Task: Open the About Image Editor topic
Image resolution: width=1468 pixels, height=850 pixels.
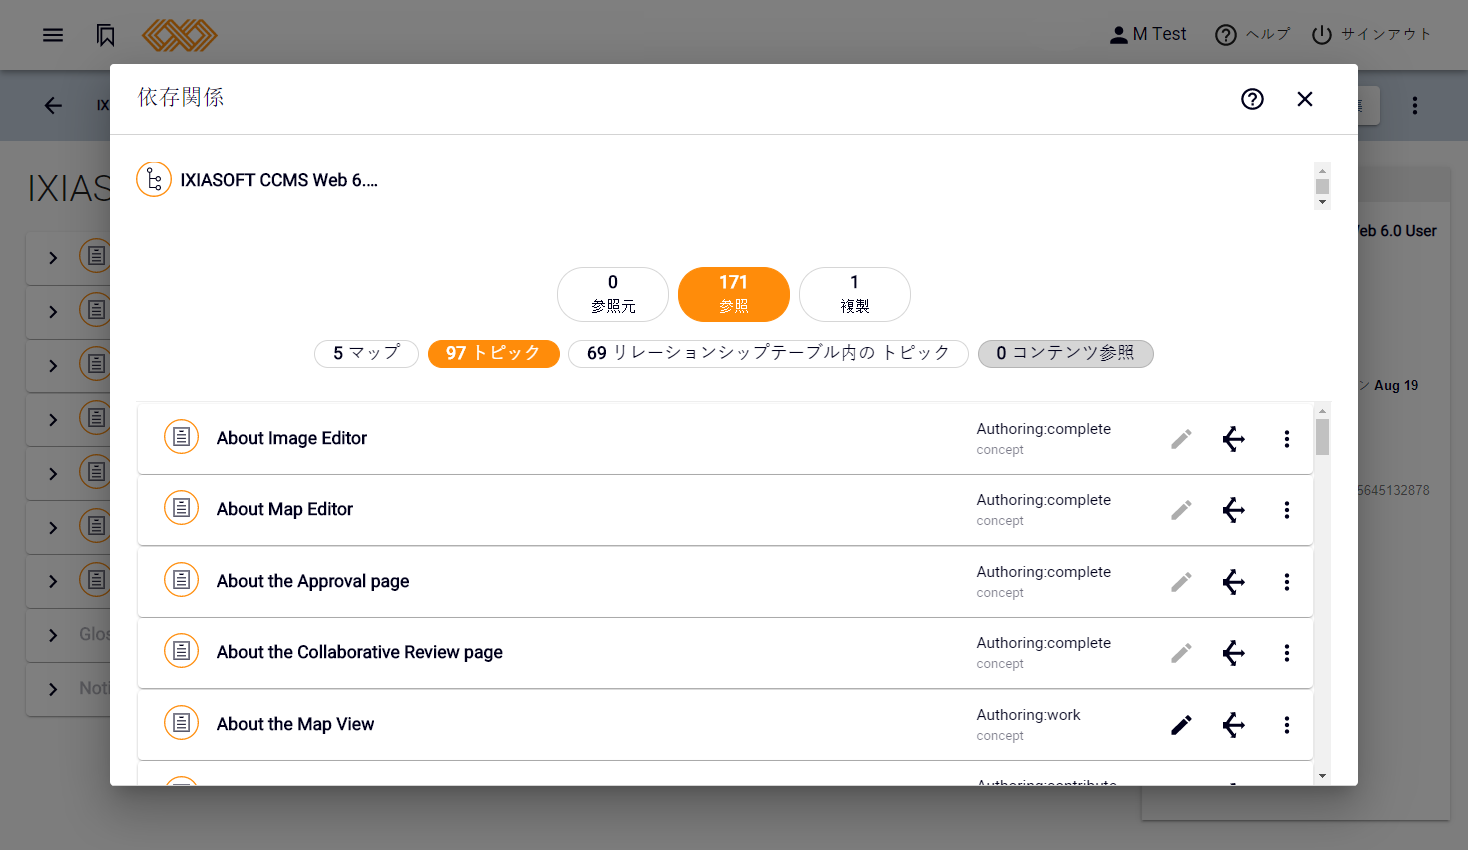Action: pyautogui.click(x=292, y=438)
